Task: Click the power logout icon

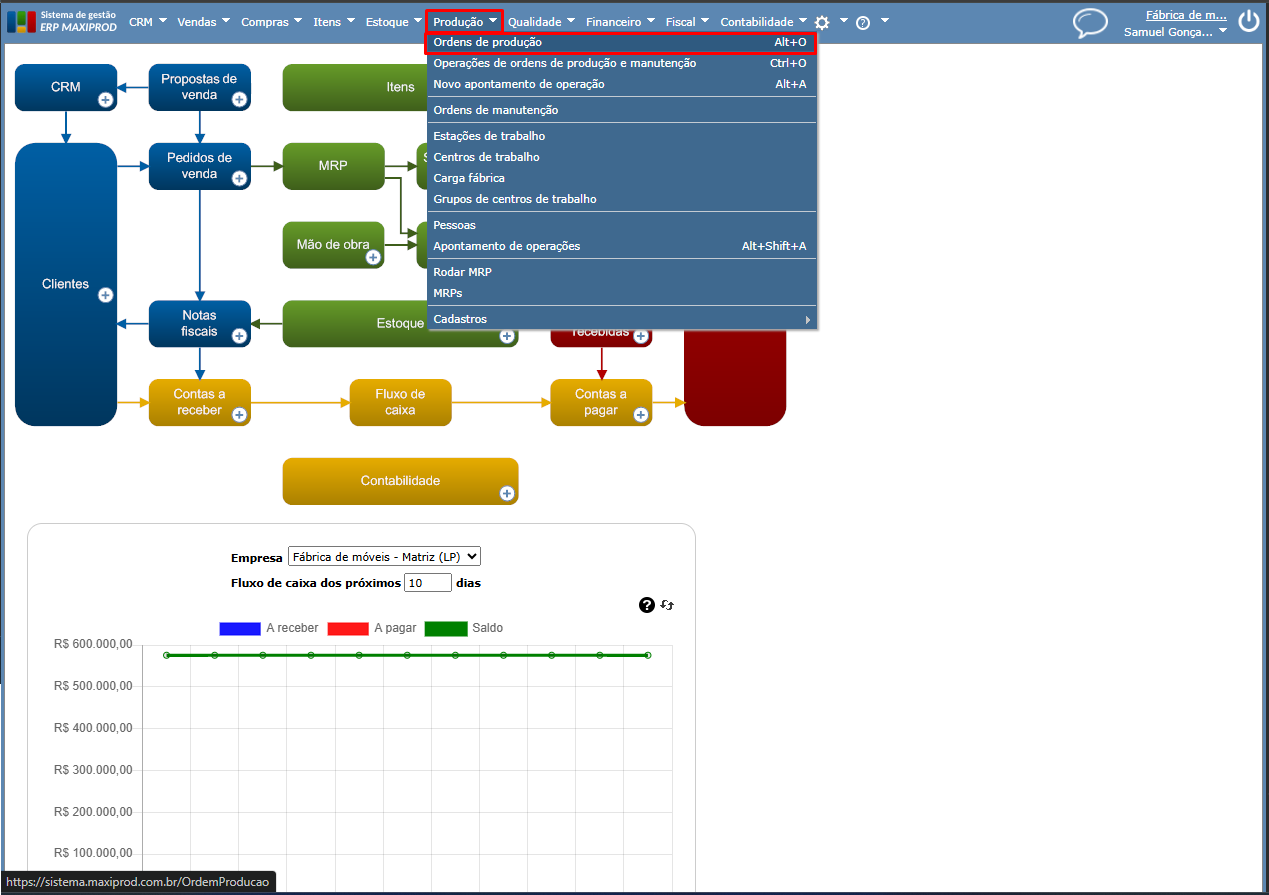Action: point(1248,22)
